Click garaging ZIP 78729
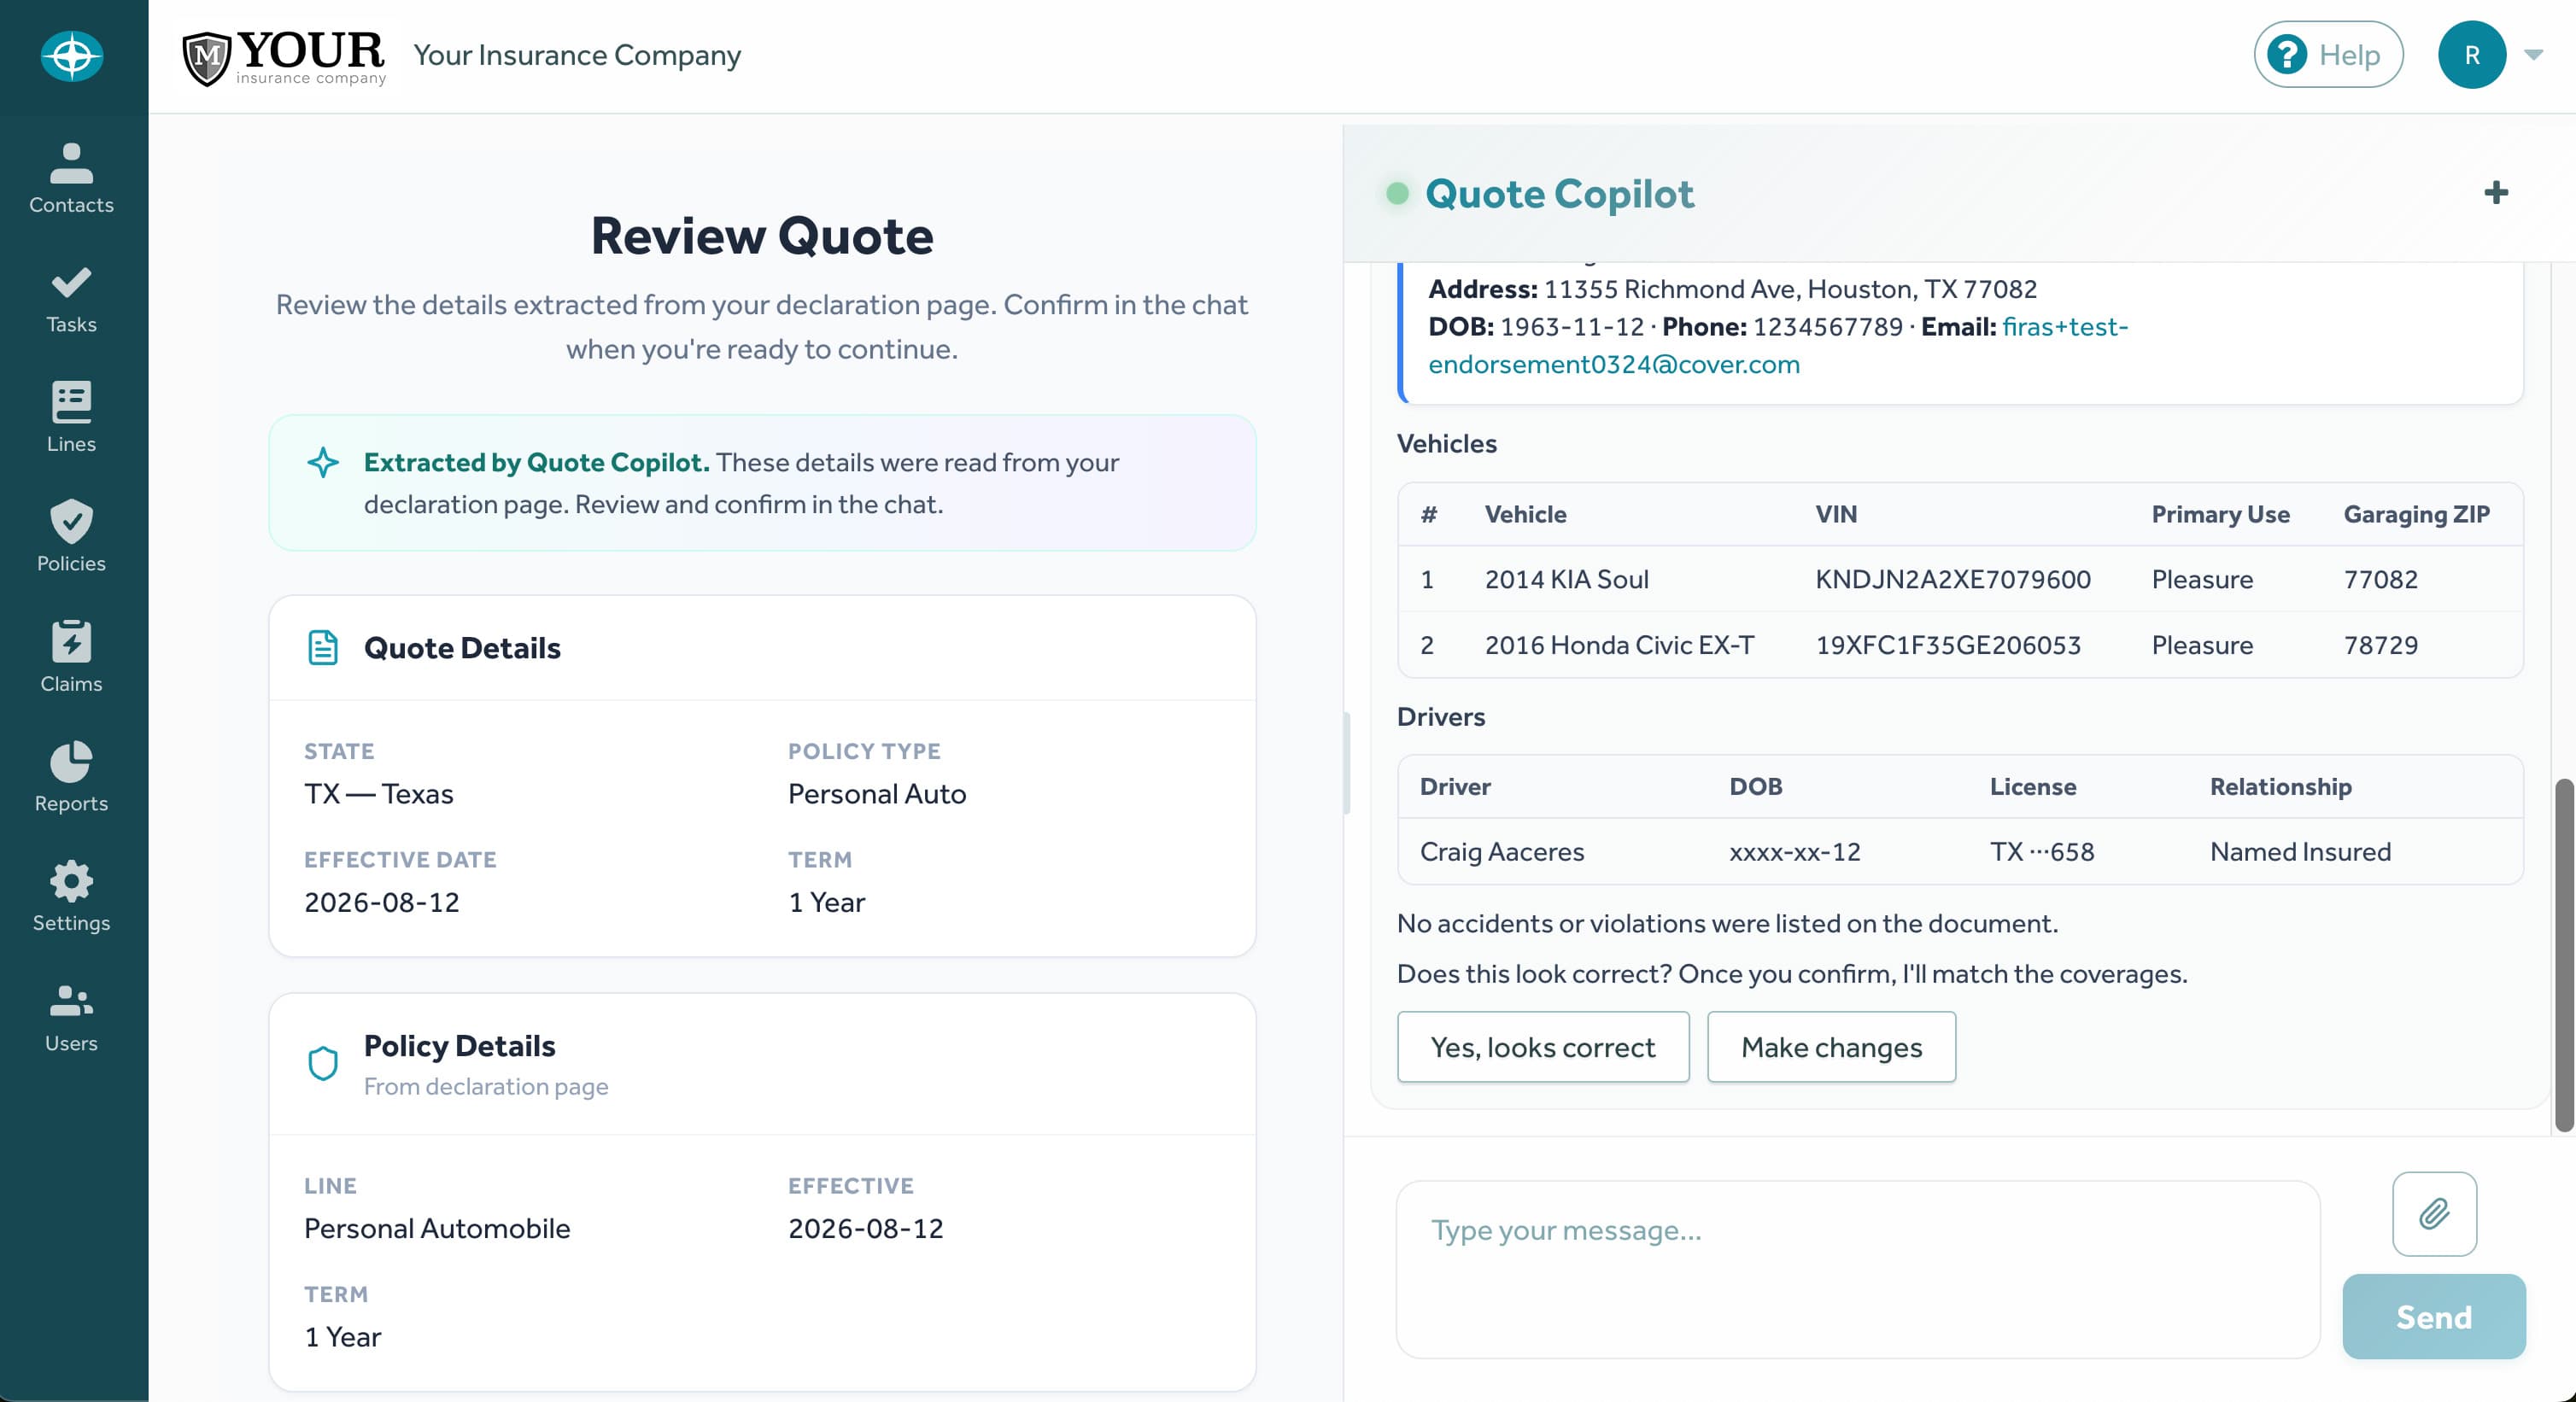Viewport: 2576px width, 1402px height. click(x=2380, y=645)
